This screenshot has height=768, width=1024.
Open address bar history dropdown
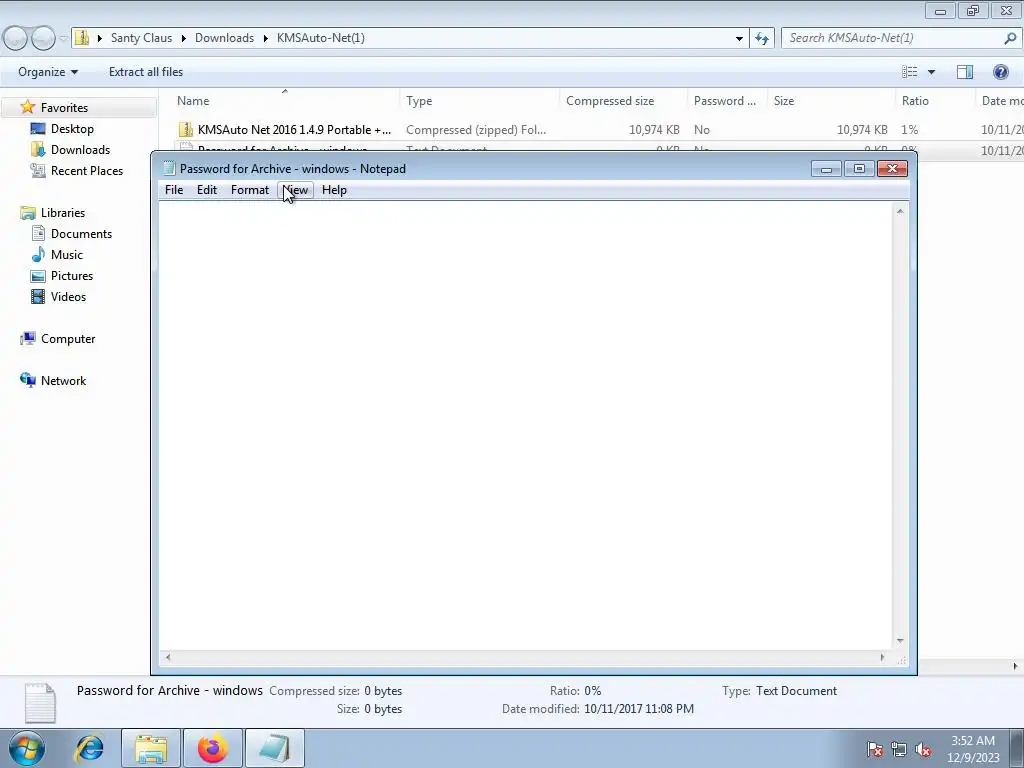pos(739,39)
